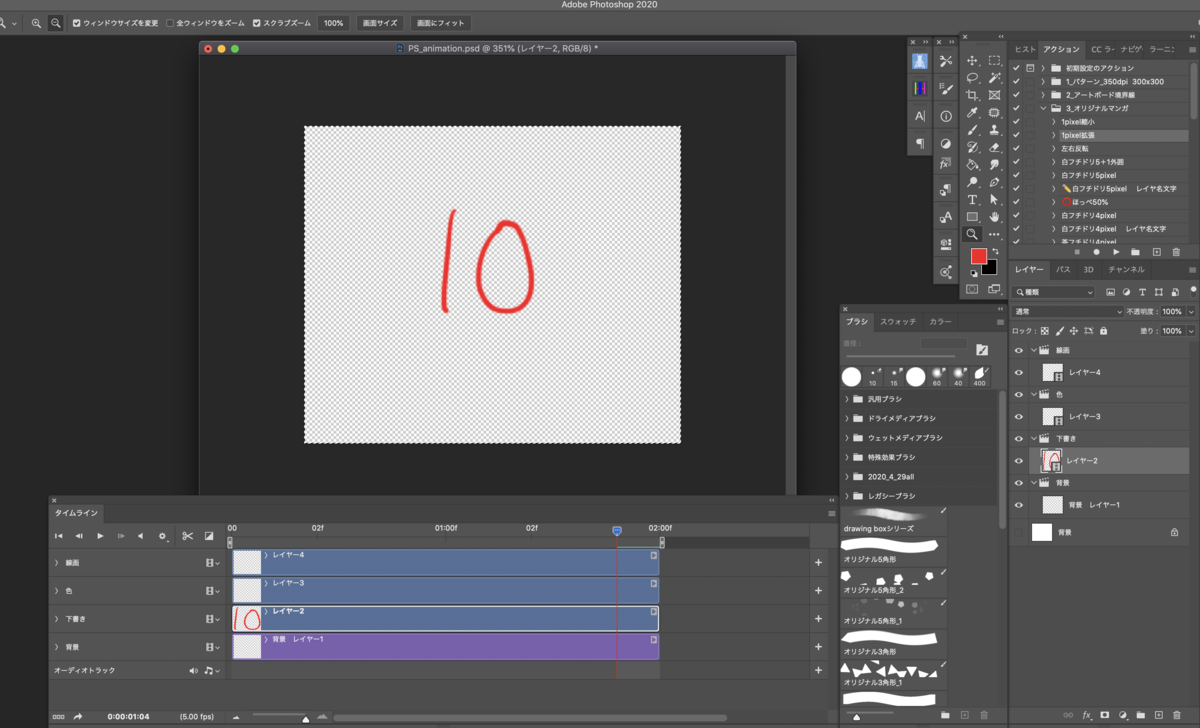Select the Rectangle shape tool

pyautogui.click(x=972, y=217)
